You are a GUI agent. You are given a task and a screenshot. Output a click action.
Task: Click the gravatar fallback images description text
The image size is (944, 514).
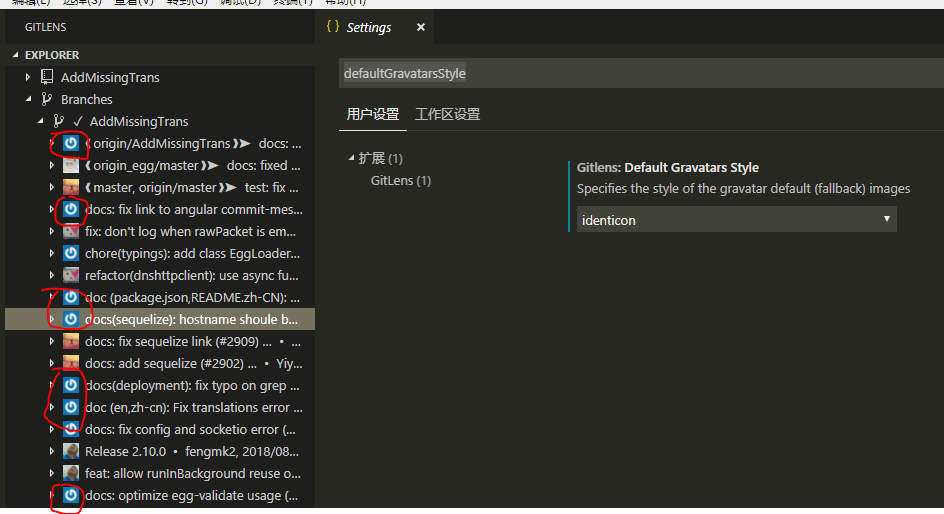pyautogui.click(x=744, y=189)
